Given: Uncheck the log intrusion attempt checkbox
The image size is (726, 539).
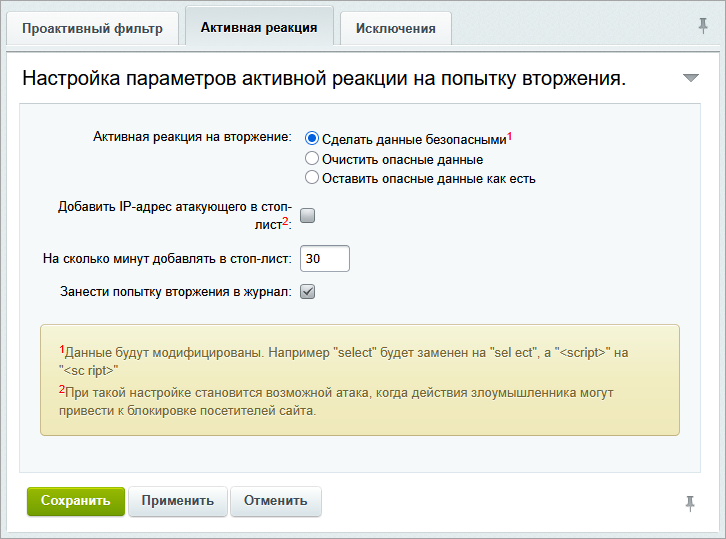Looking at the screenshot, I should (308, 292).
